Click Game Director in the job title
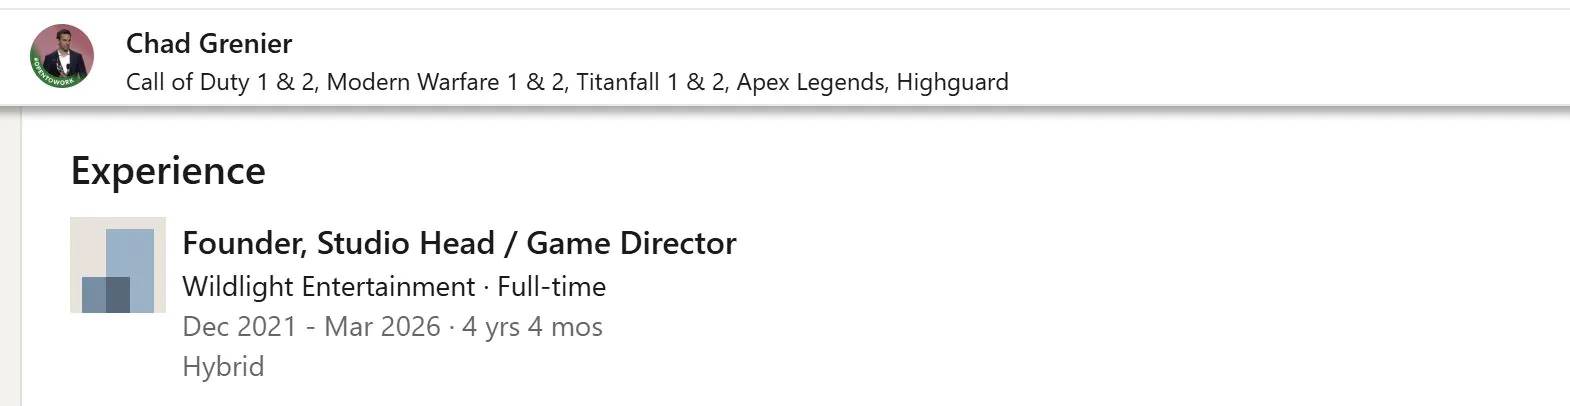This screenshot has height=406, width=1570. 631,243
